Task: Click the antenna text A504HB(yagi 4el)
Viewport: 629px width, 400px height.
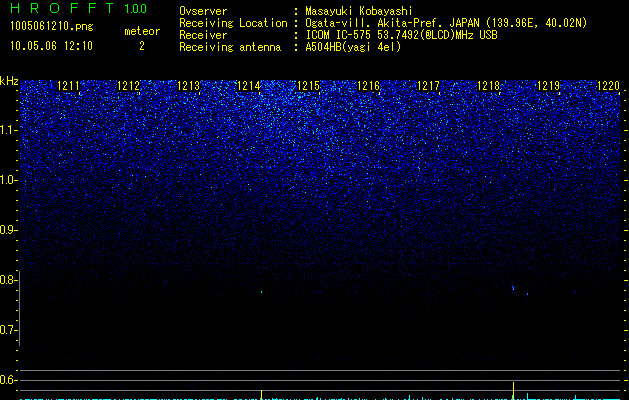Action: pyautogui.click(x=353, y=47)
